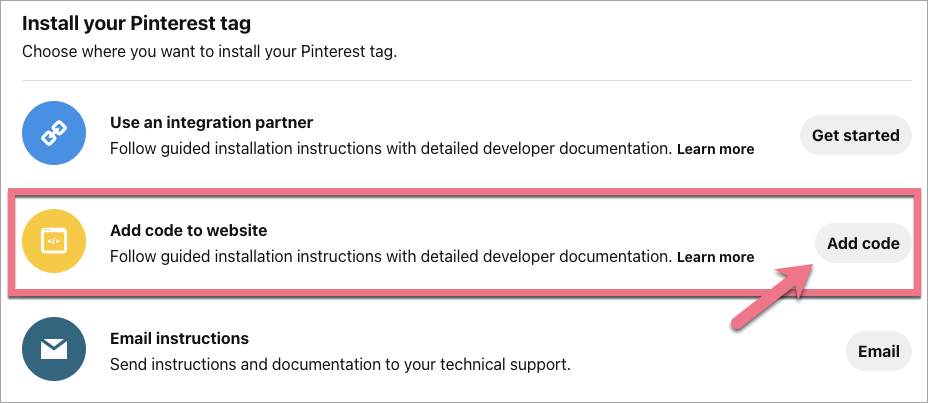Screen dimensions: 928x403
Task: Select the 'Use an integration partner' title
Action: [211, 122]
